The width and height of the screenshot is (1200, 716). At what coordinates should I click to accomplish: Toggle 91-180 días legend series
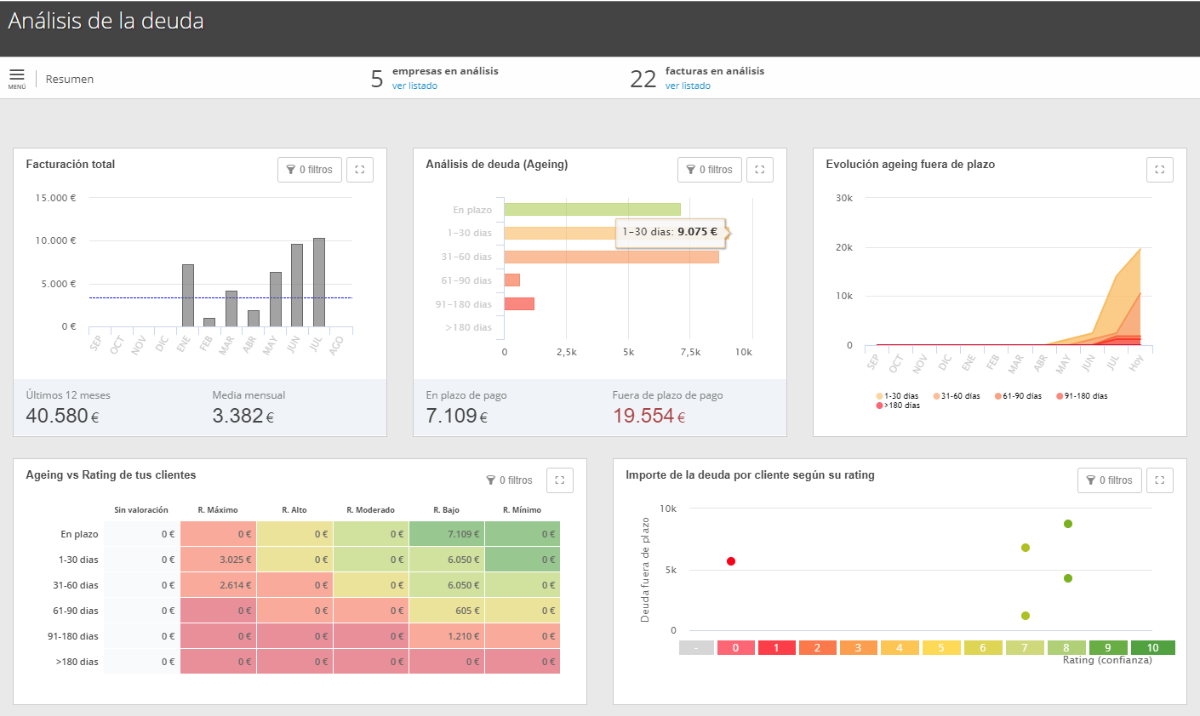(x=1082, y=396)
